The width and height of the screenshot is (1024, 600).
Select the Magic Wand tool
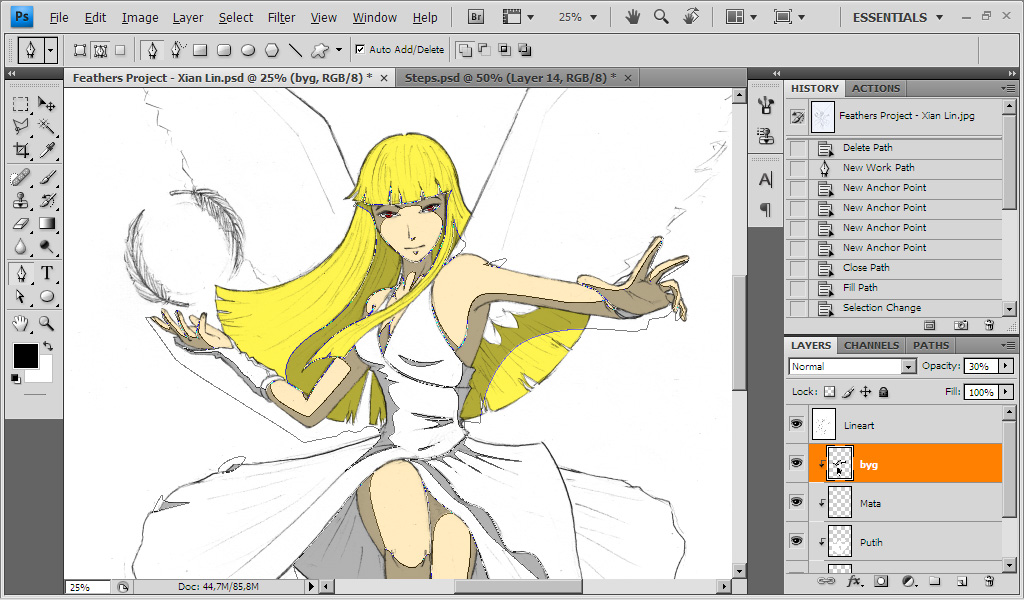(46, 126)
